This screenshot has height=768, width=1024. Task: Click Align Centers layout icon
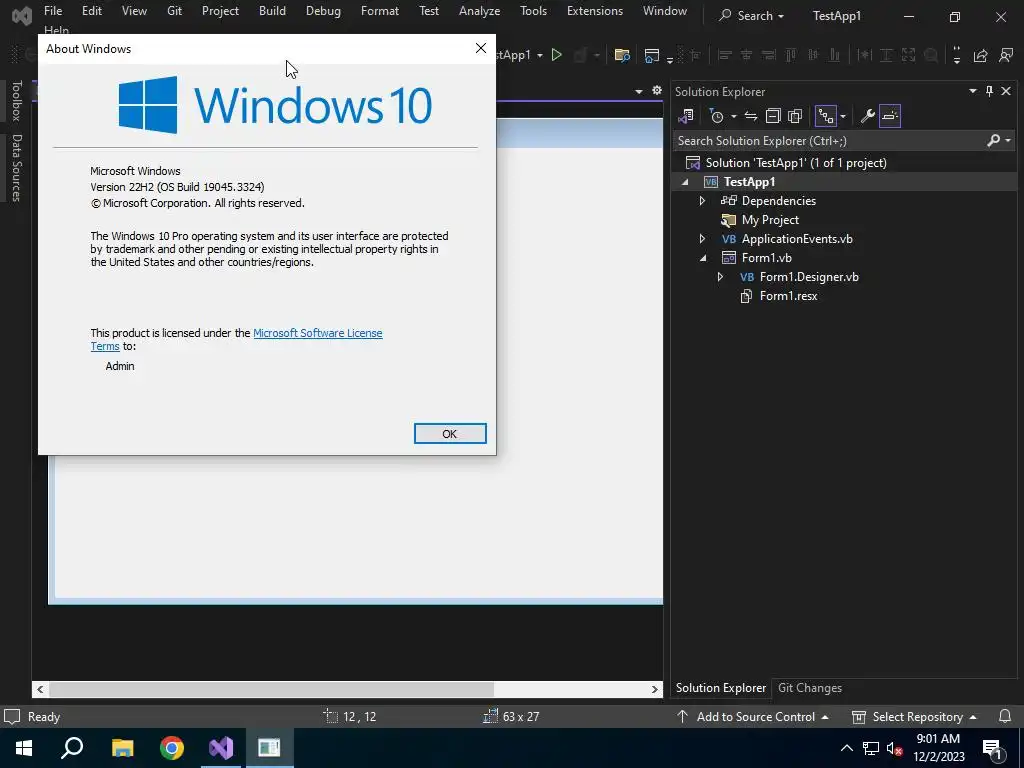746,56
